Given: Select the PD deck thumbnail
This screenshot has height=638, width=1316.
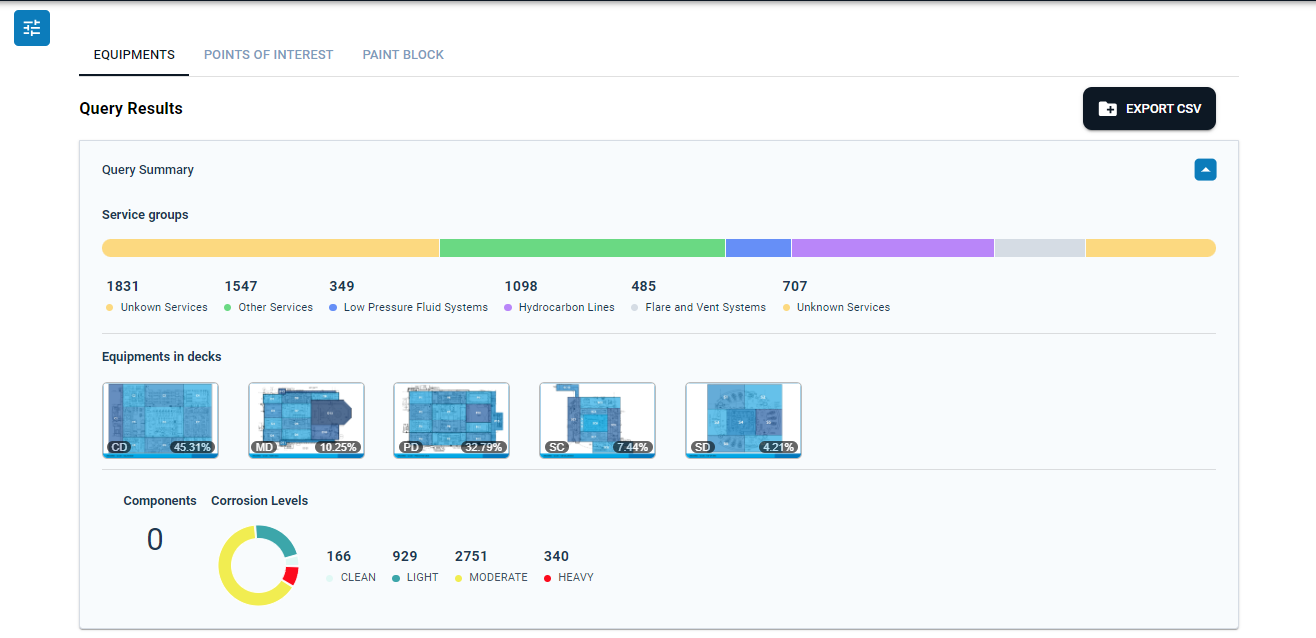Looking at the screenshot, I should click(x=452, y=420).
